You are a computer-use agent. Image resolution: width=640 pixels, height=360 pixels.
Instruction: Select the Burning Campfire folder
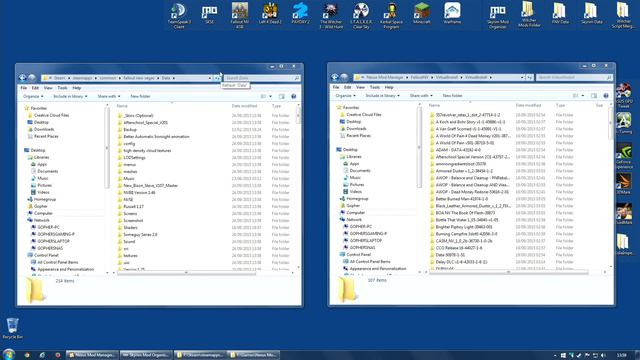point(466,234)
